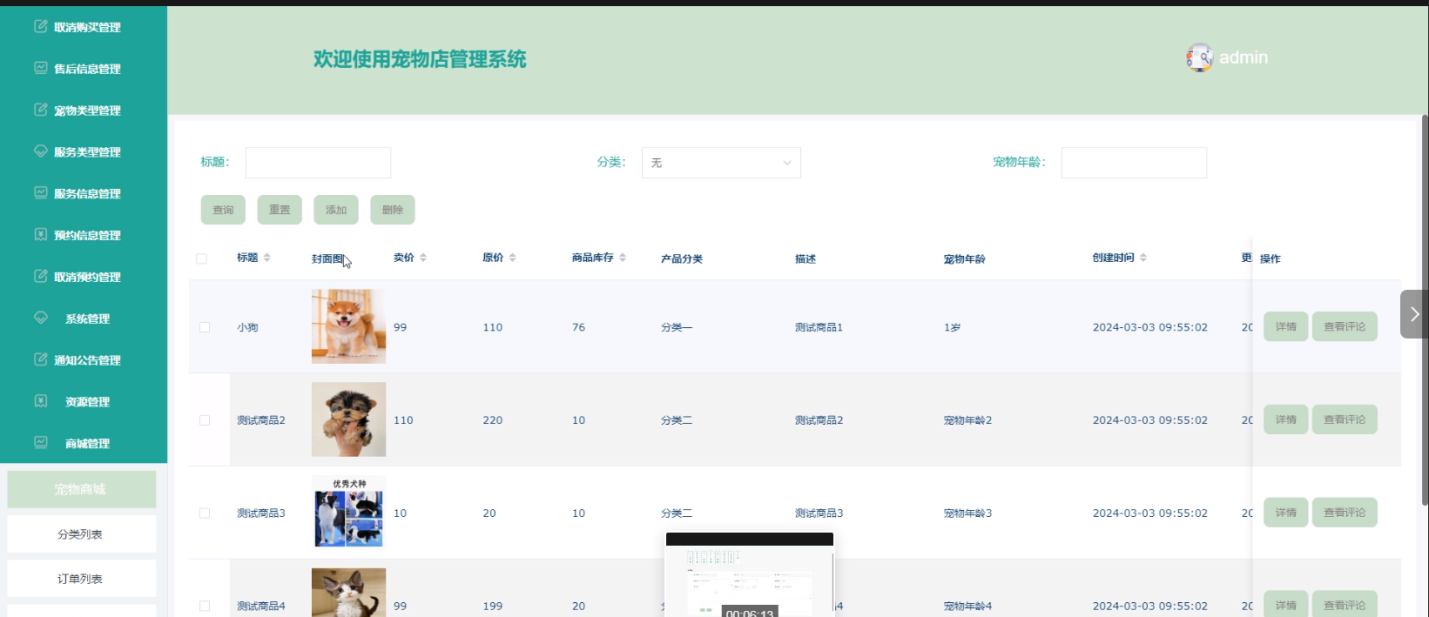This screenshot has width=1429, height=617.
Task: Click the 1岁 age cell
Action: (x=952, y=327)
